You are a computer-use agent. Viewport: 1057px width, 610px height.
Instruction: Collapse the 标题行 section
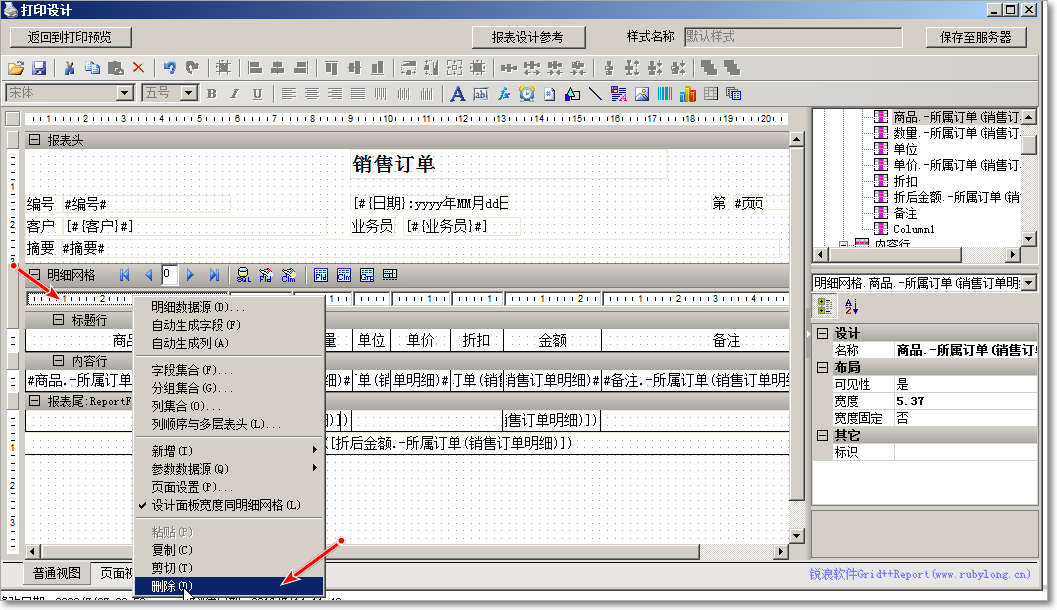click(x=59, y=319)
